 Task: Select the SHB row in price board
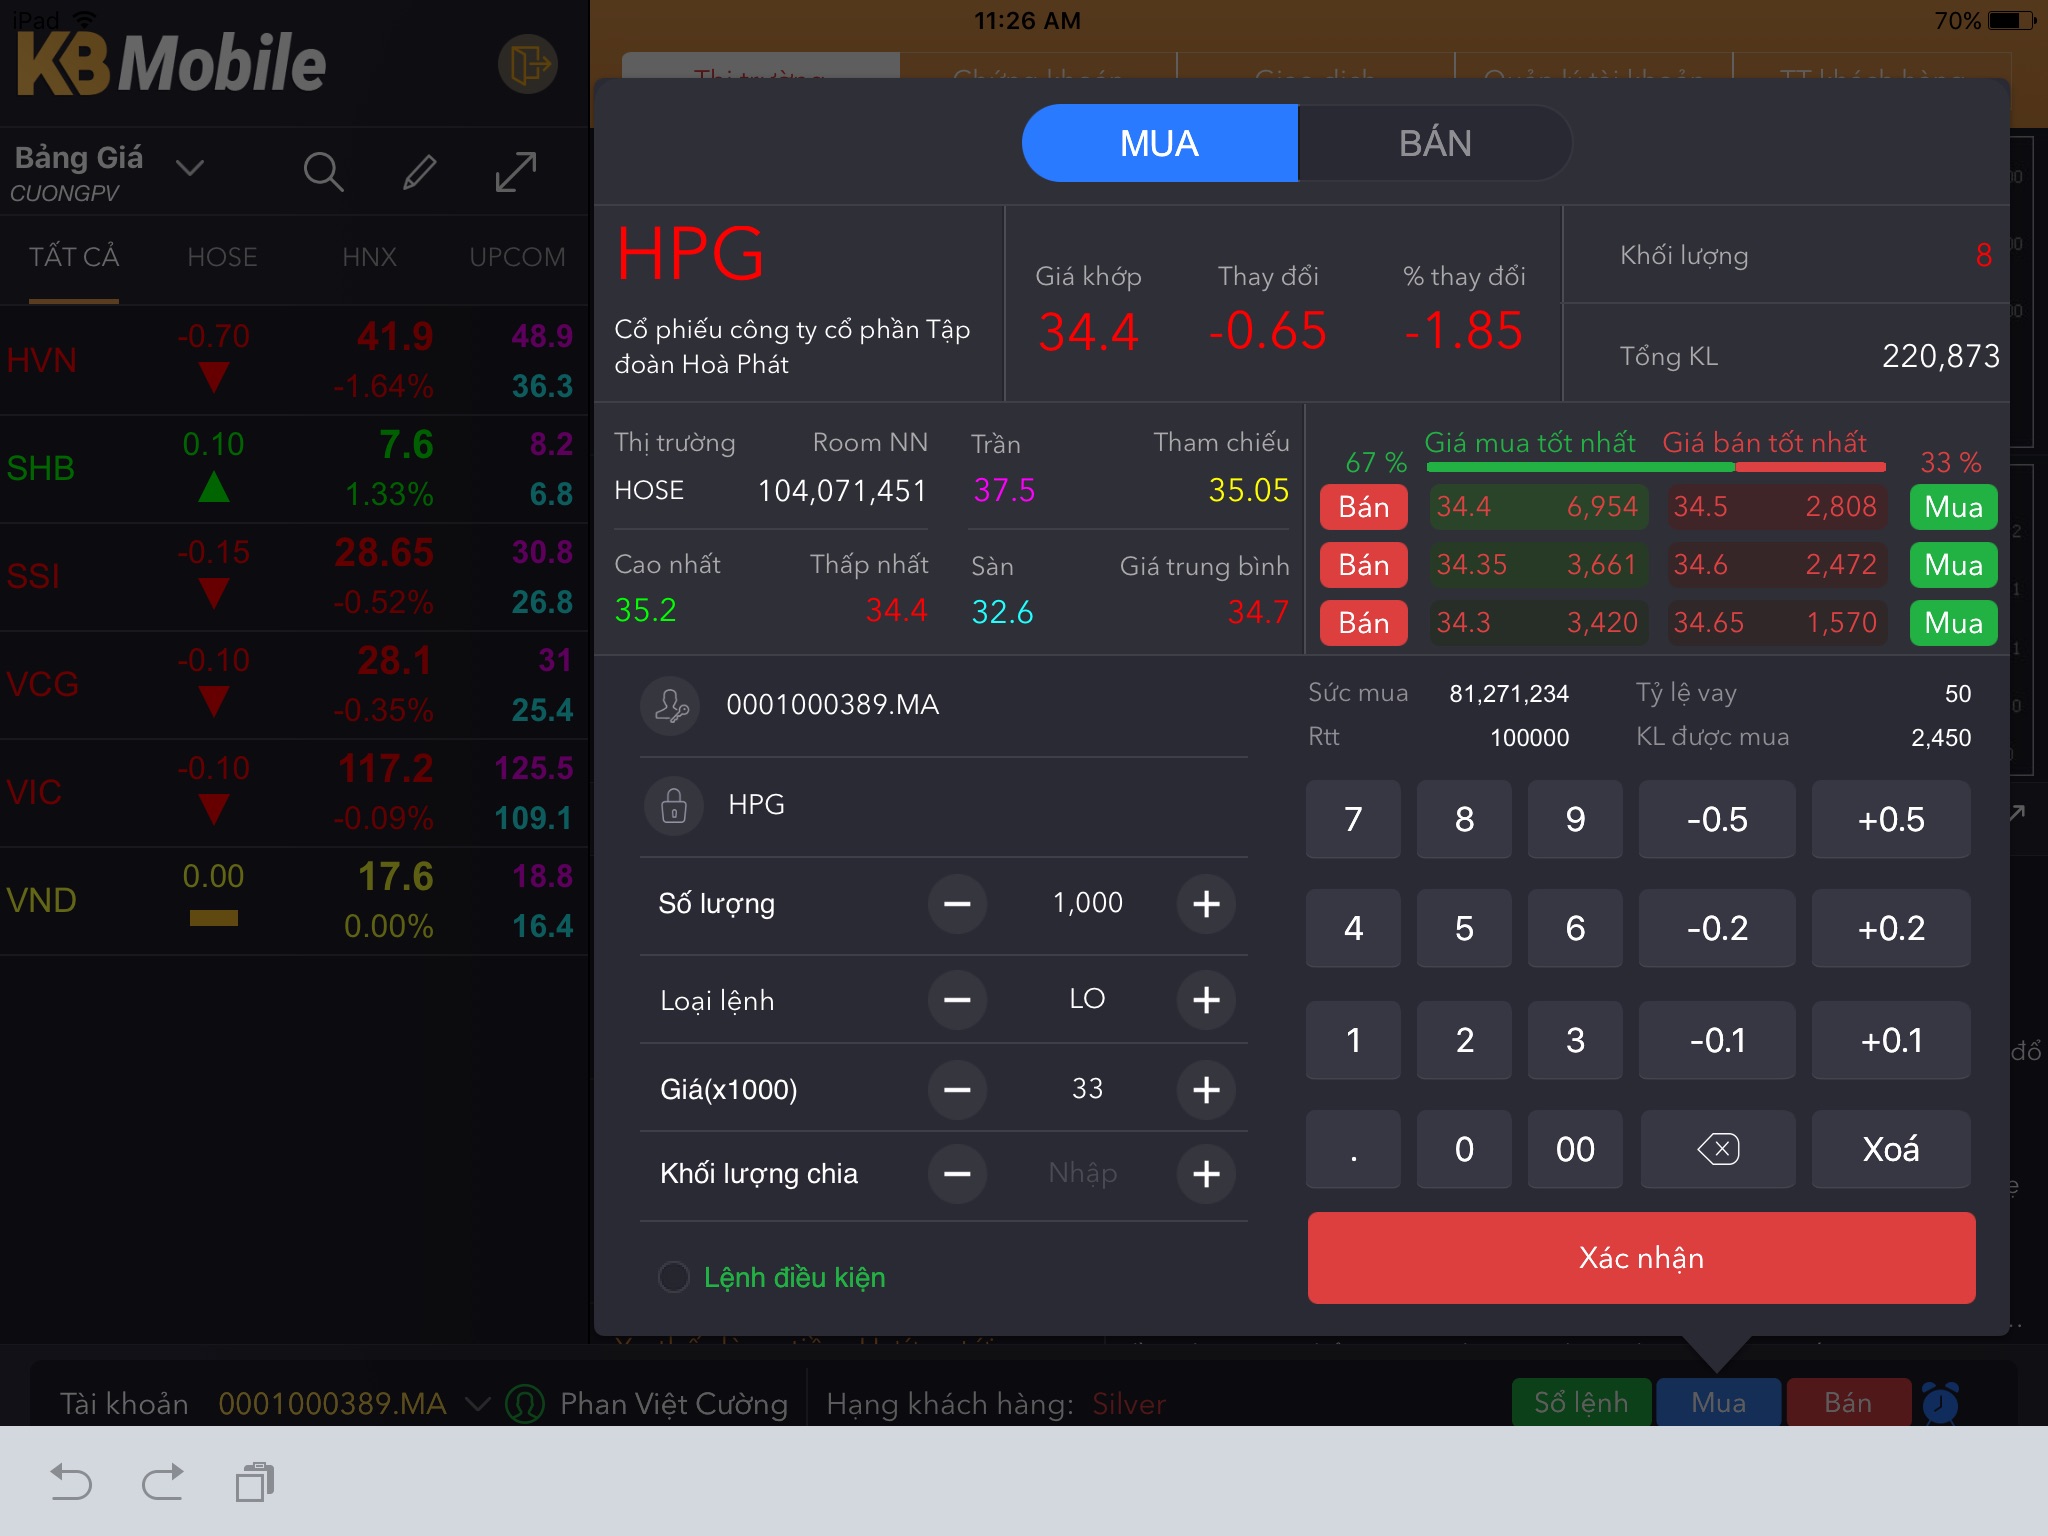coord(294,469)
